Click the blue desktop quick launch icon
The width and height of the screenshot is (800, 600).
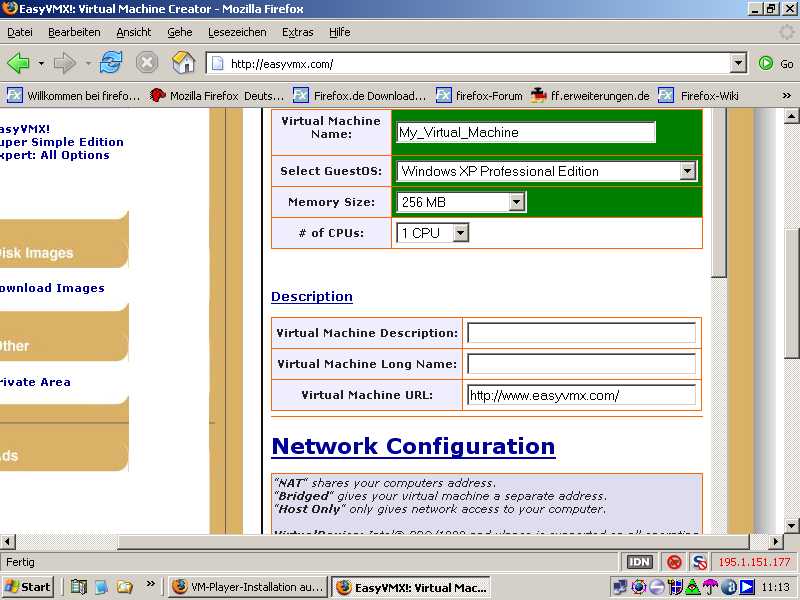tap(102, 587)
